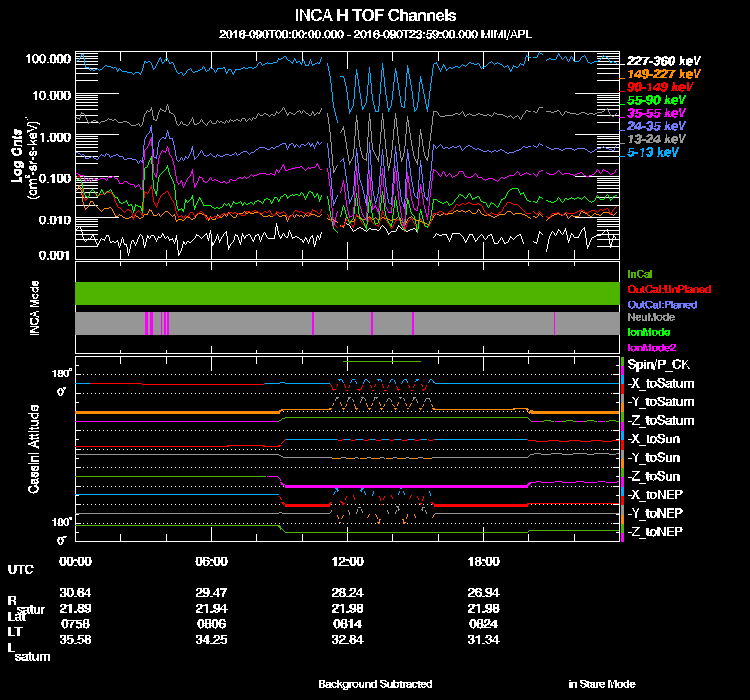This screenshot has height=700, width=750.
Task: Click the 'in Stare Mode' footer text
Action: (601, 684)
